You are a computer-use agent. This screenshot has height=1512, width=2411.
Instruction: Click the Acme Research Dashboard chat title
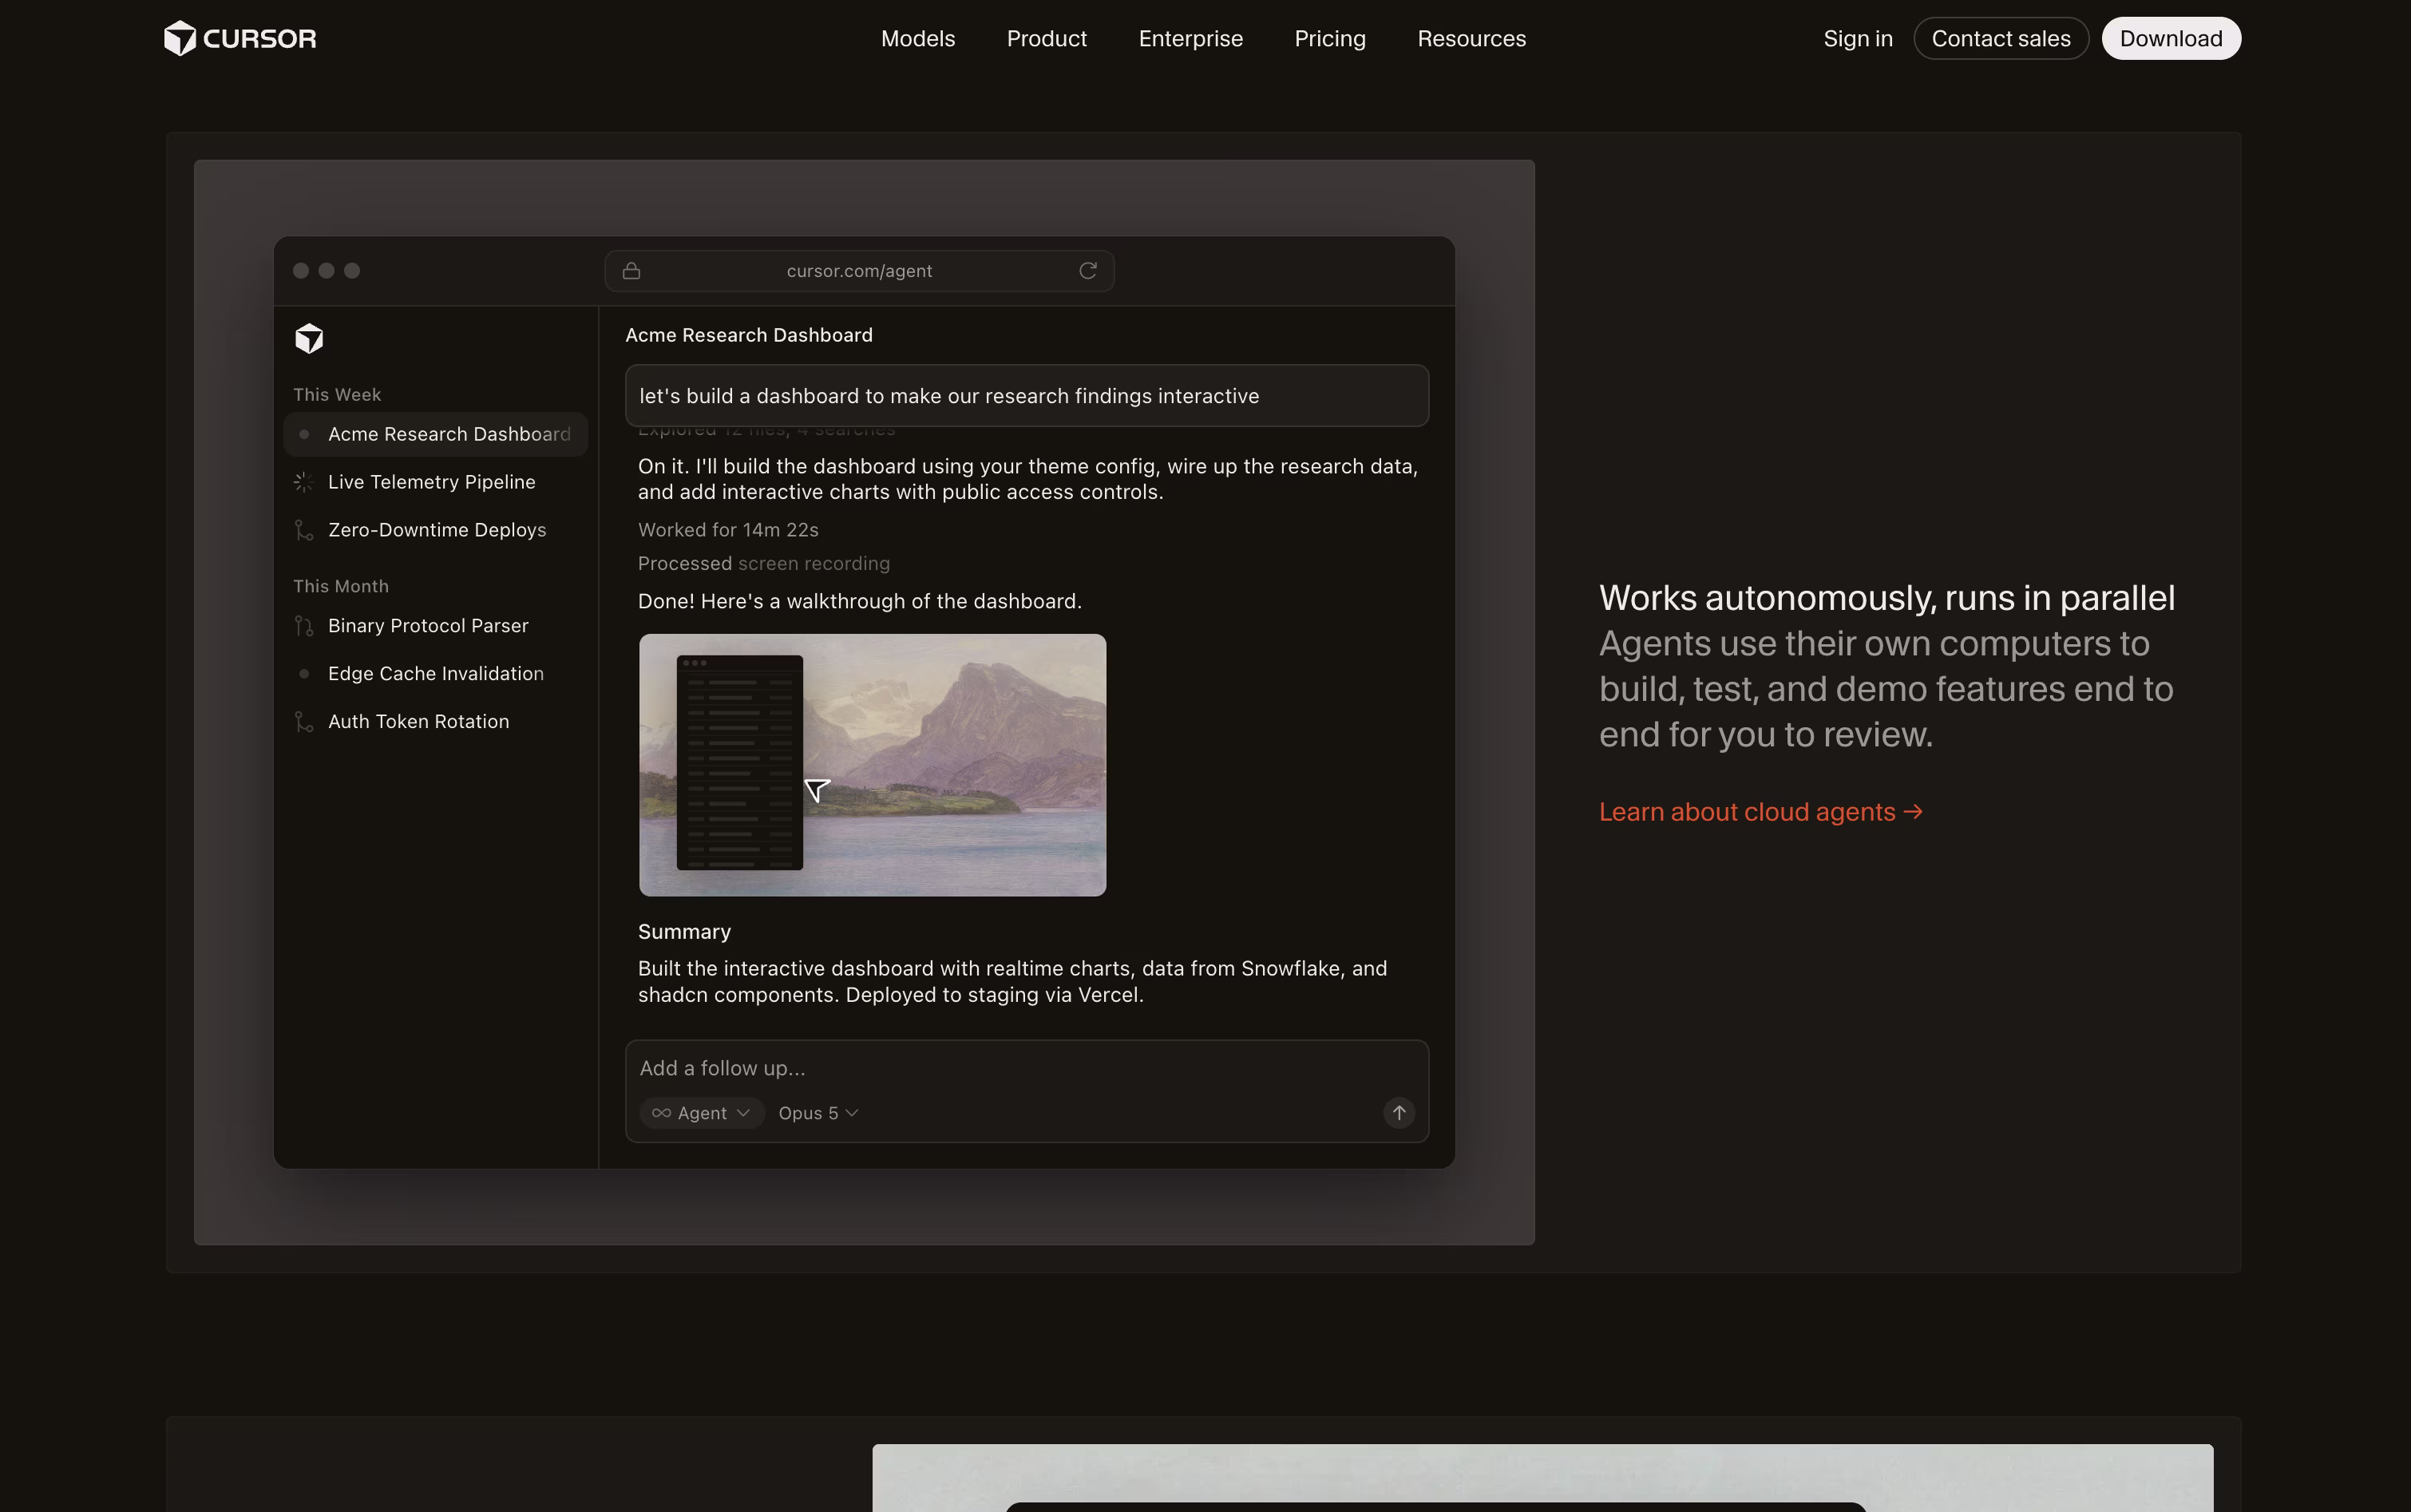[748, 335]
